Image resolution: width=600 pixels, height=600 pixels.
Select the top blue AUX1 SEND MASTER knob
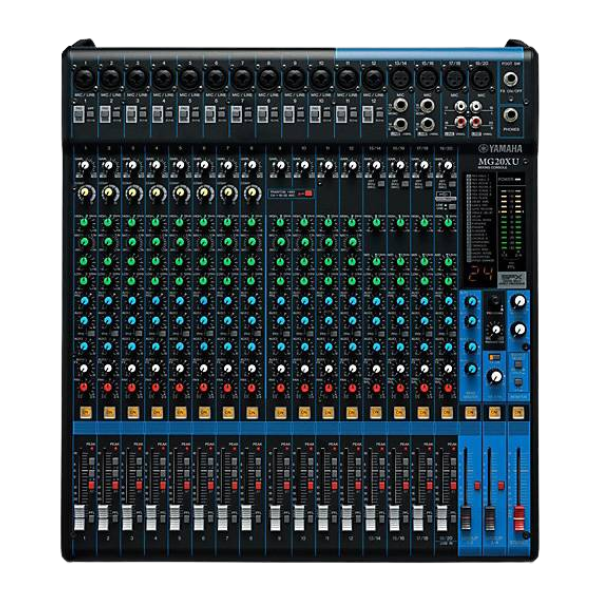(x=472, y=302)
